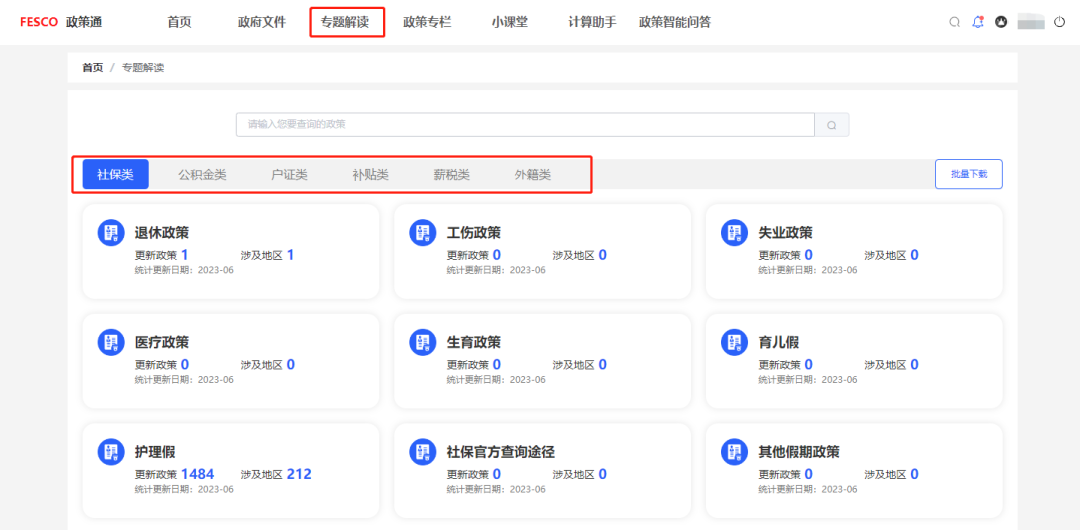Click 统计更新日期 text in 护理假 card
This screenshot has width=1080, height=530.
pyautogui.click(x=184, y=489)
